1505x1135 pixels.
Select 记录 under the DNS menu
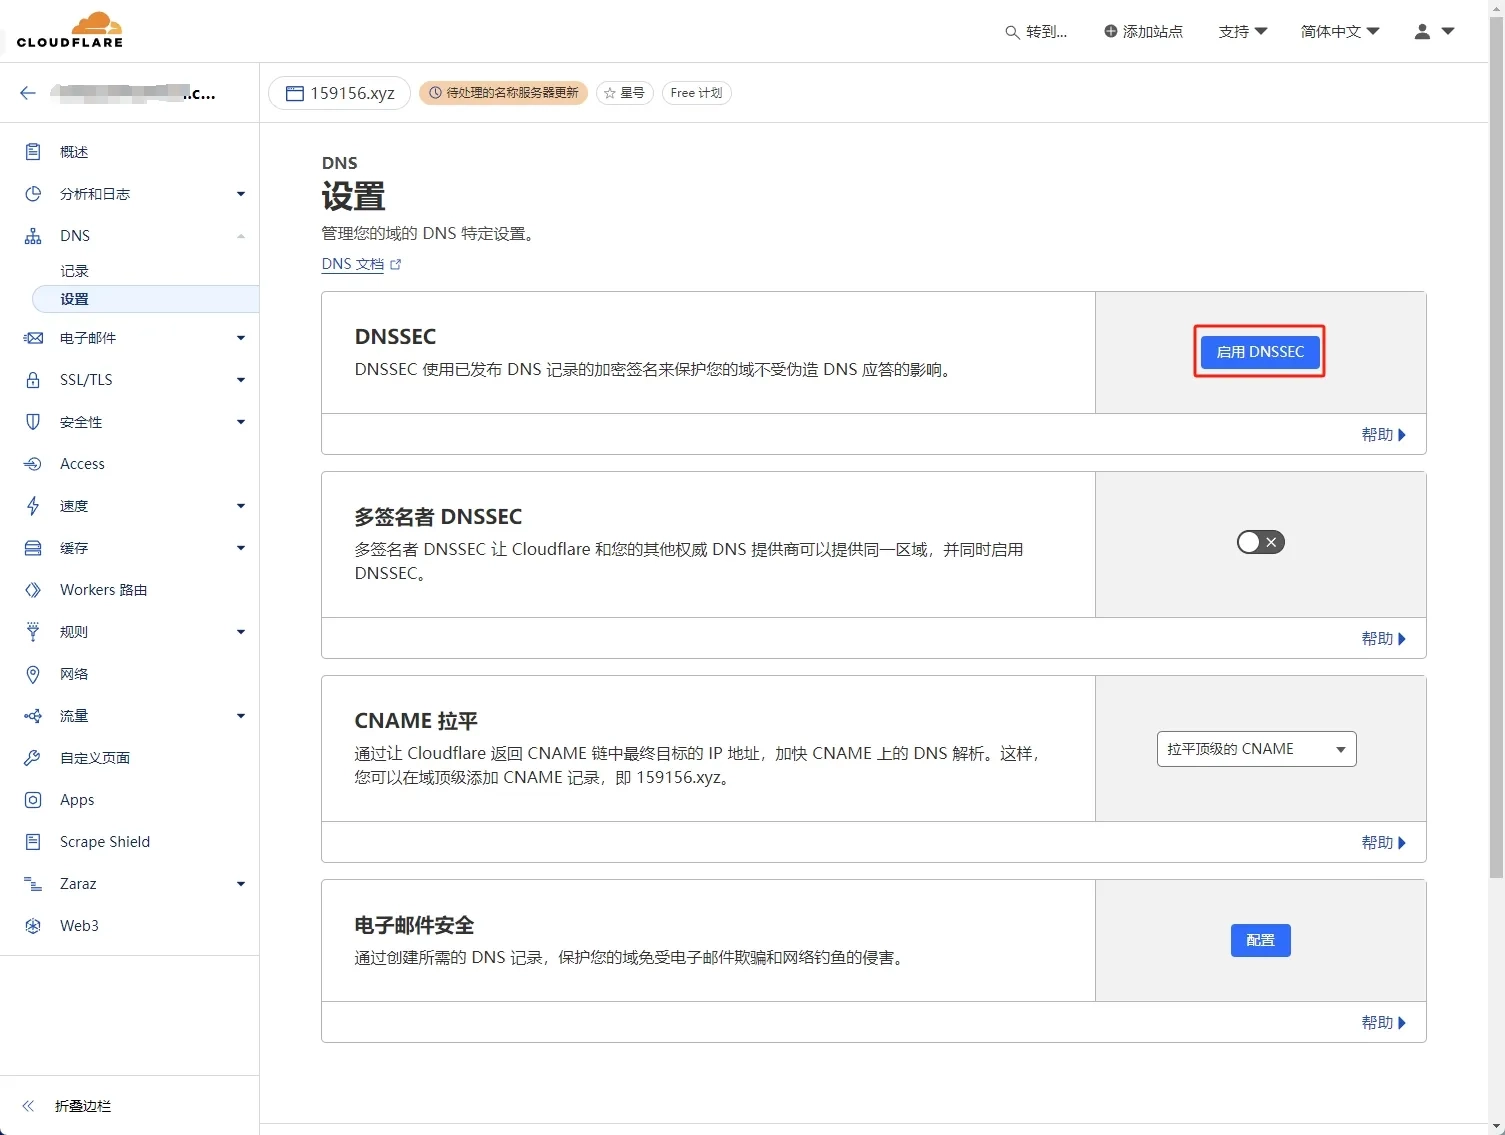(x=74, y=271)
